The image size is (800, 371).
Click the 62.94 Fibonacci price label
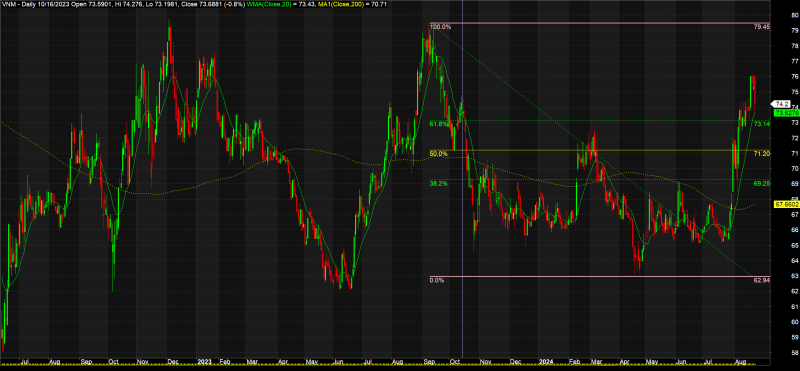(761, 280)
